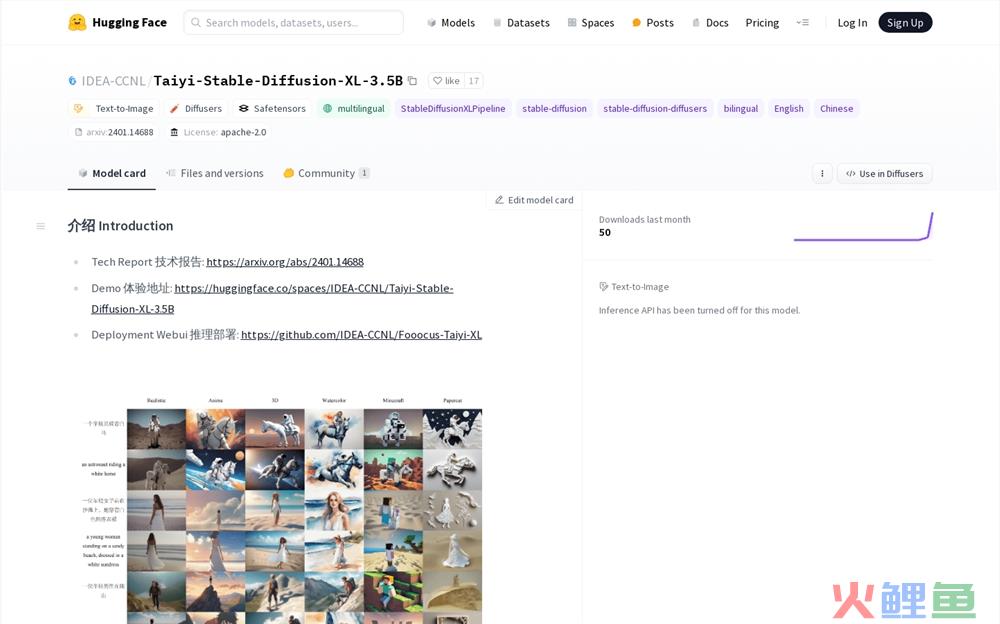The height and width of the screenshot is (624, 1000).
Task: Click the stable-diffusion-diffusers tag
Action: pos(655,108)
